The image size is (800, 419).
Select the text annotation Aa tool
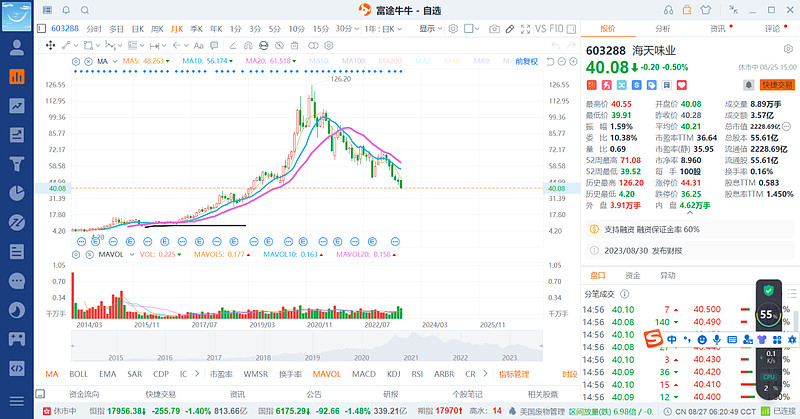[x=198, y=45]
